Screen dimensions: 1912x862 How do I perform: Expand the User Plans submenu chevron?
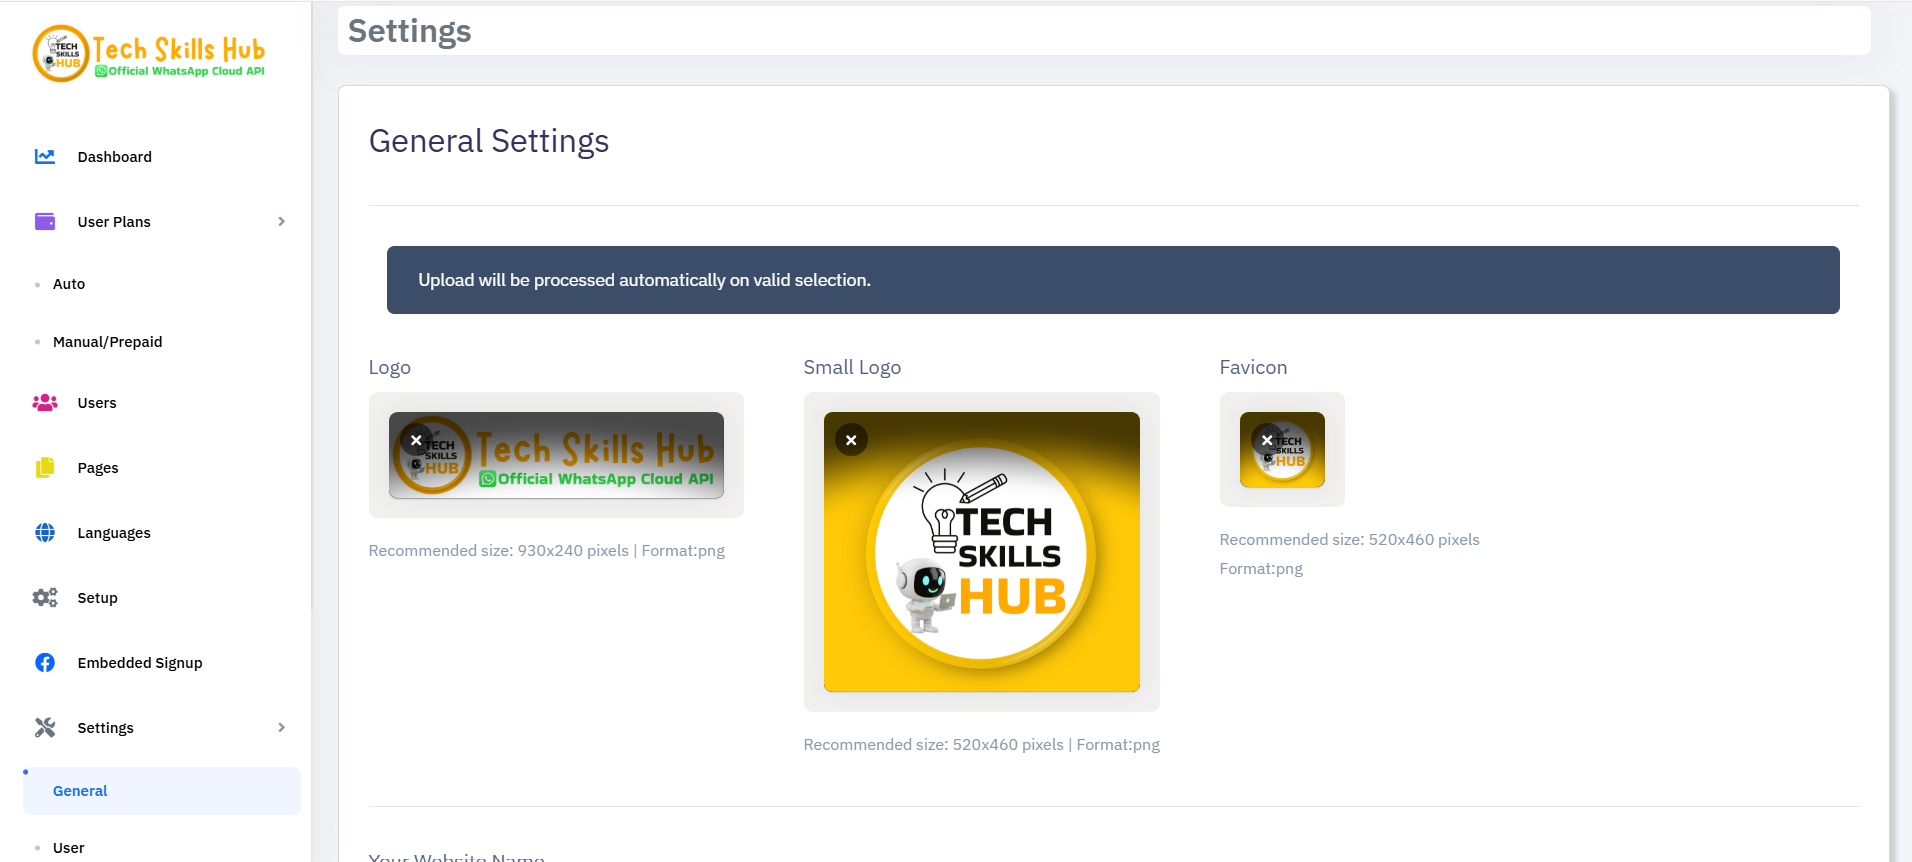[x=281, y=222]
